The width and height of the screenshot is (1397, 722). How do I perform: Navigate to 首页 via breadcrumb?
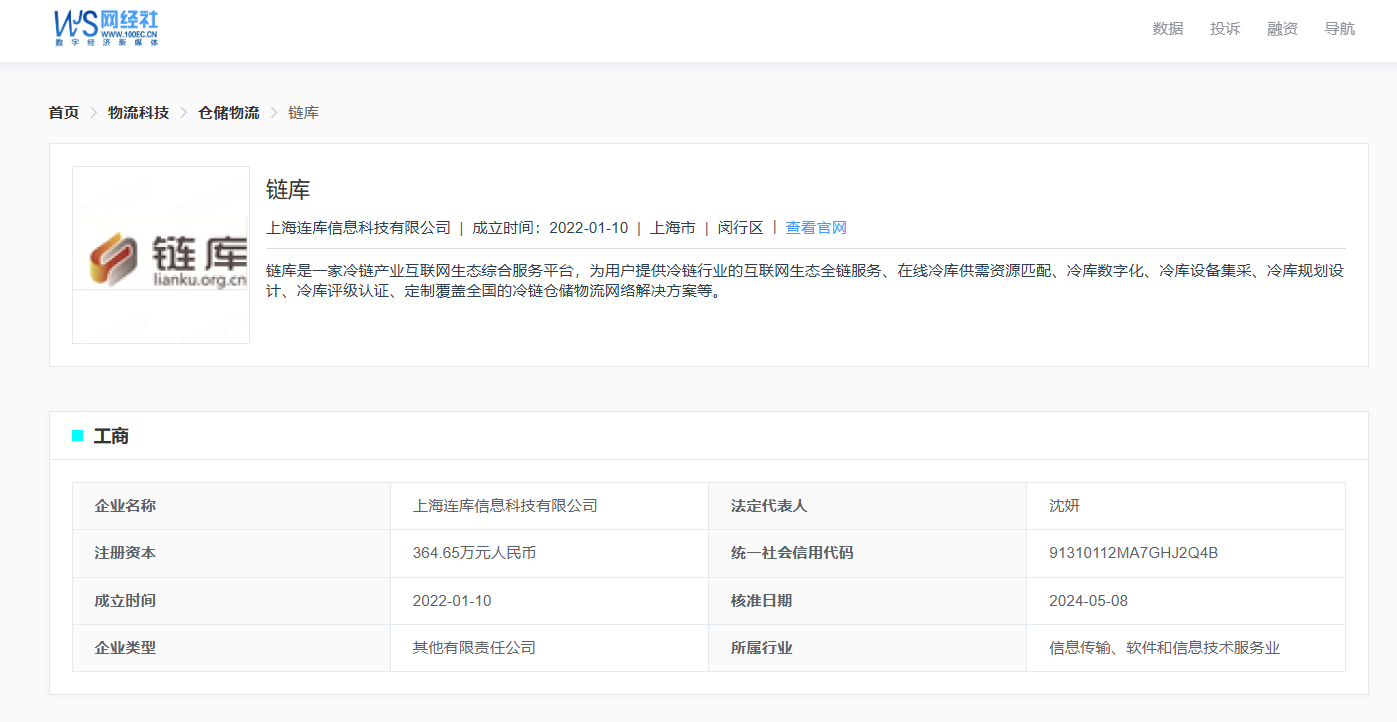point(62,112)
